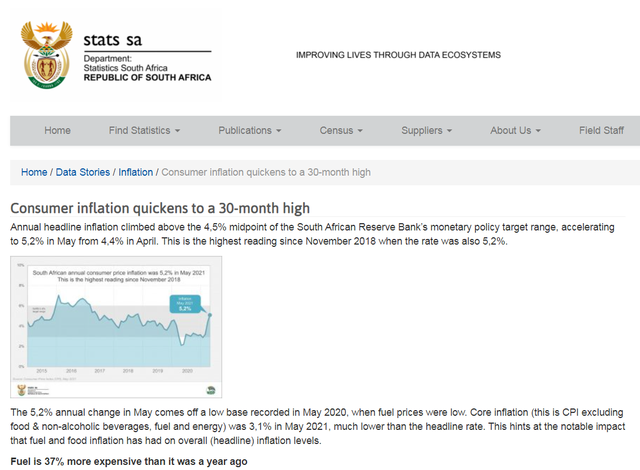This screenshot has width=640, height=470.
Task: Open the Data Stories breadcrumb link
Action: tap(83, 172)
